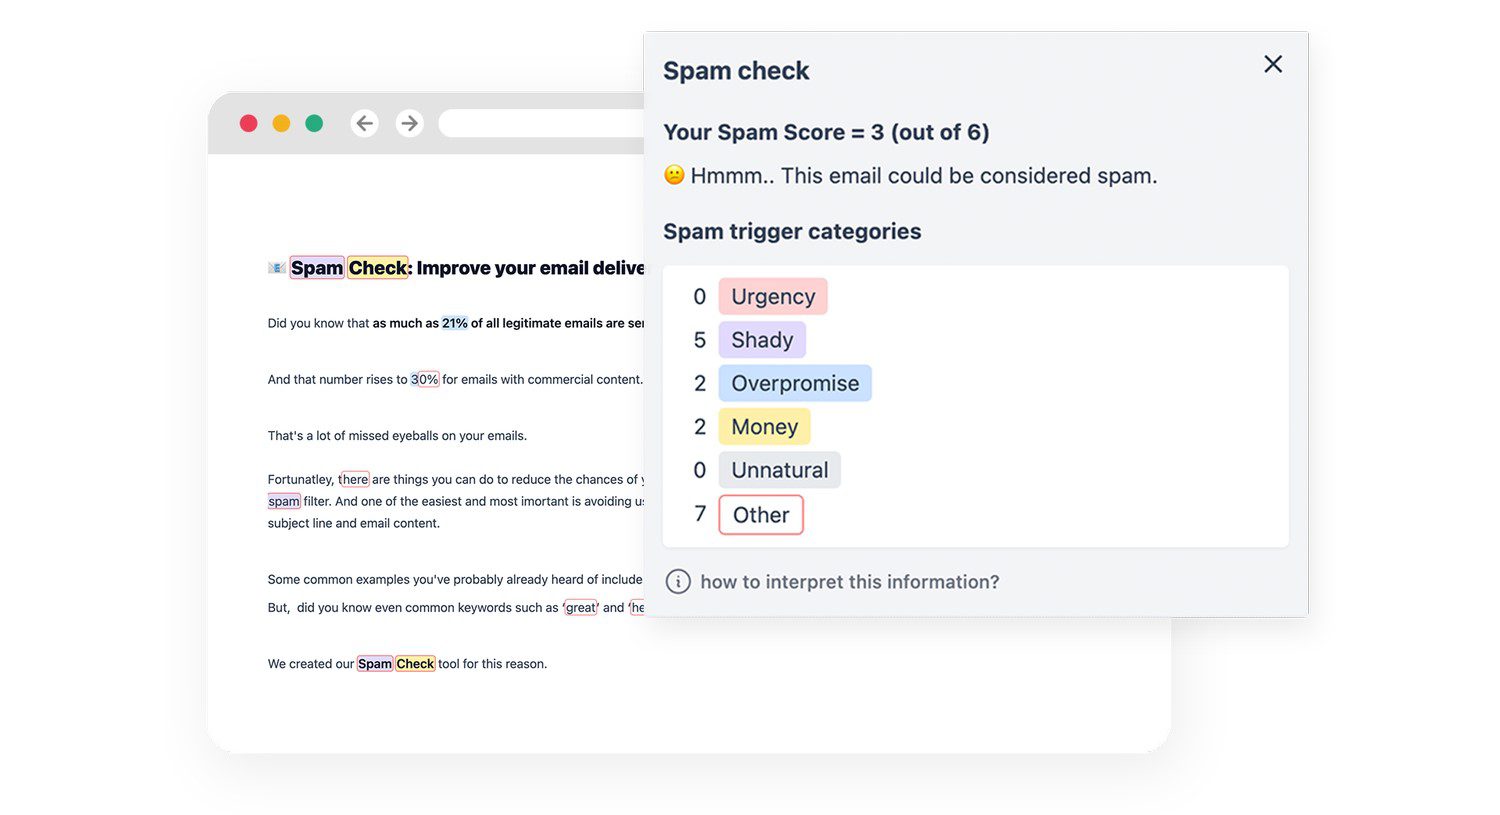Click the envelope emoji before Spam Check heading
The height and width of the screenshot is (815, 1500).
(x=276, y=266)
